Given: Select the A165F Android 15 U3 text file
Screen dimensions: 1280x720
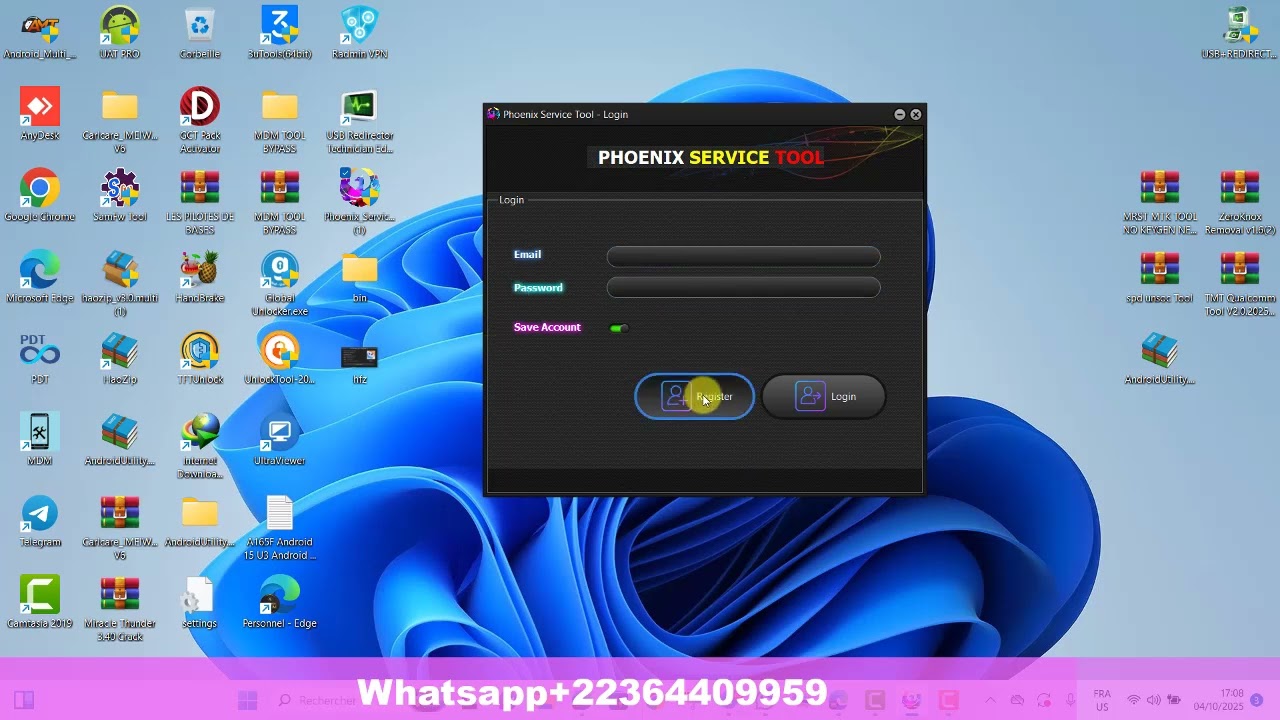Looking at the screenshot, I should [280, 527].
